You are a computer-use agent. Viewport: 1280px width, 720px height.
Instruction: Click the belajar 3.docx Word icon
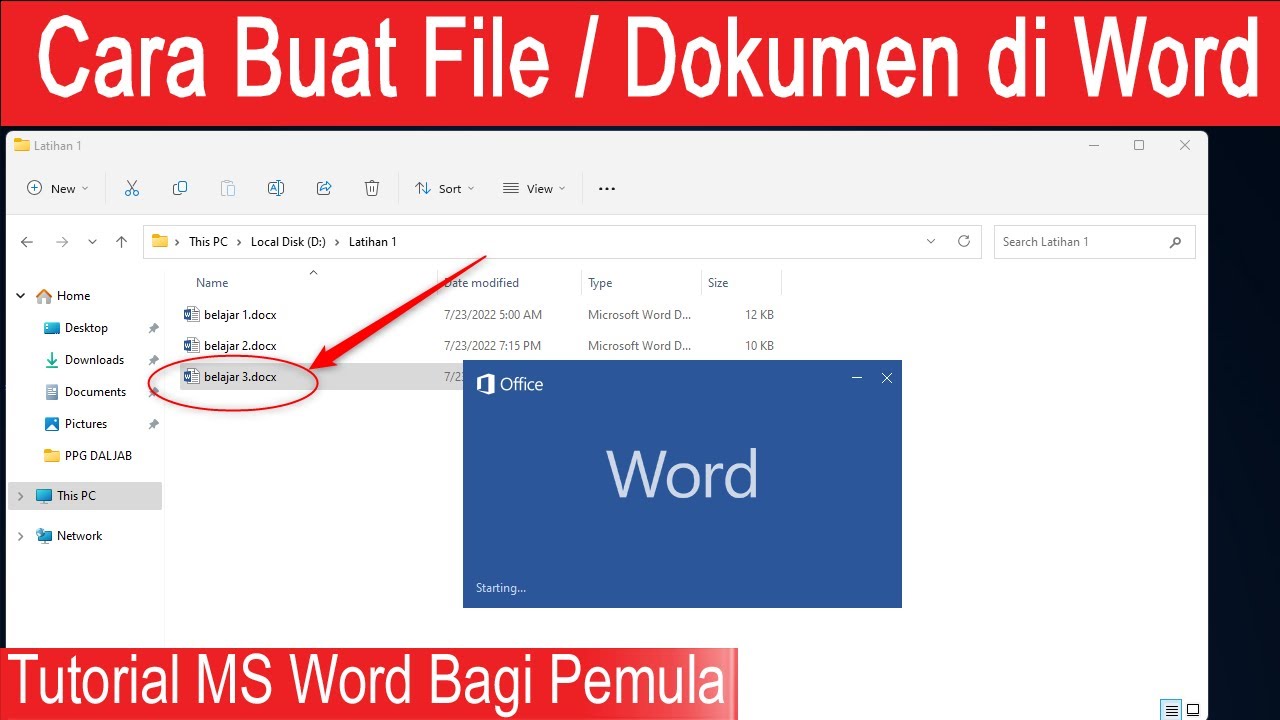pyautogui.click(x=192, y=376)
